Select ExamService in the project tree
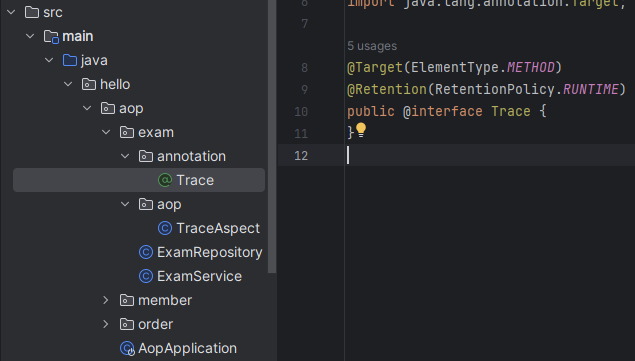This screenshot has width=635, height=361. (x=199, y=276)
